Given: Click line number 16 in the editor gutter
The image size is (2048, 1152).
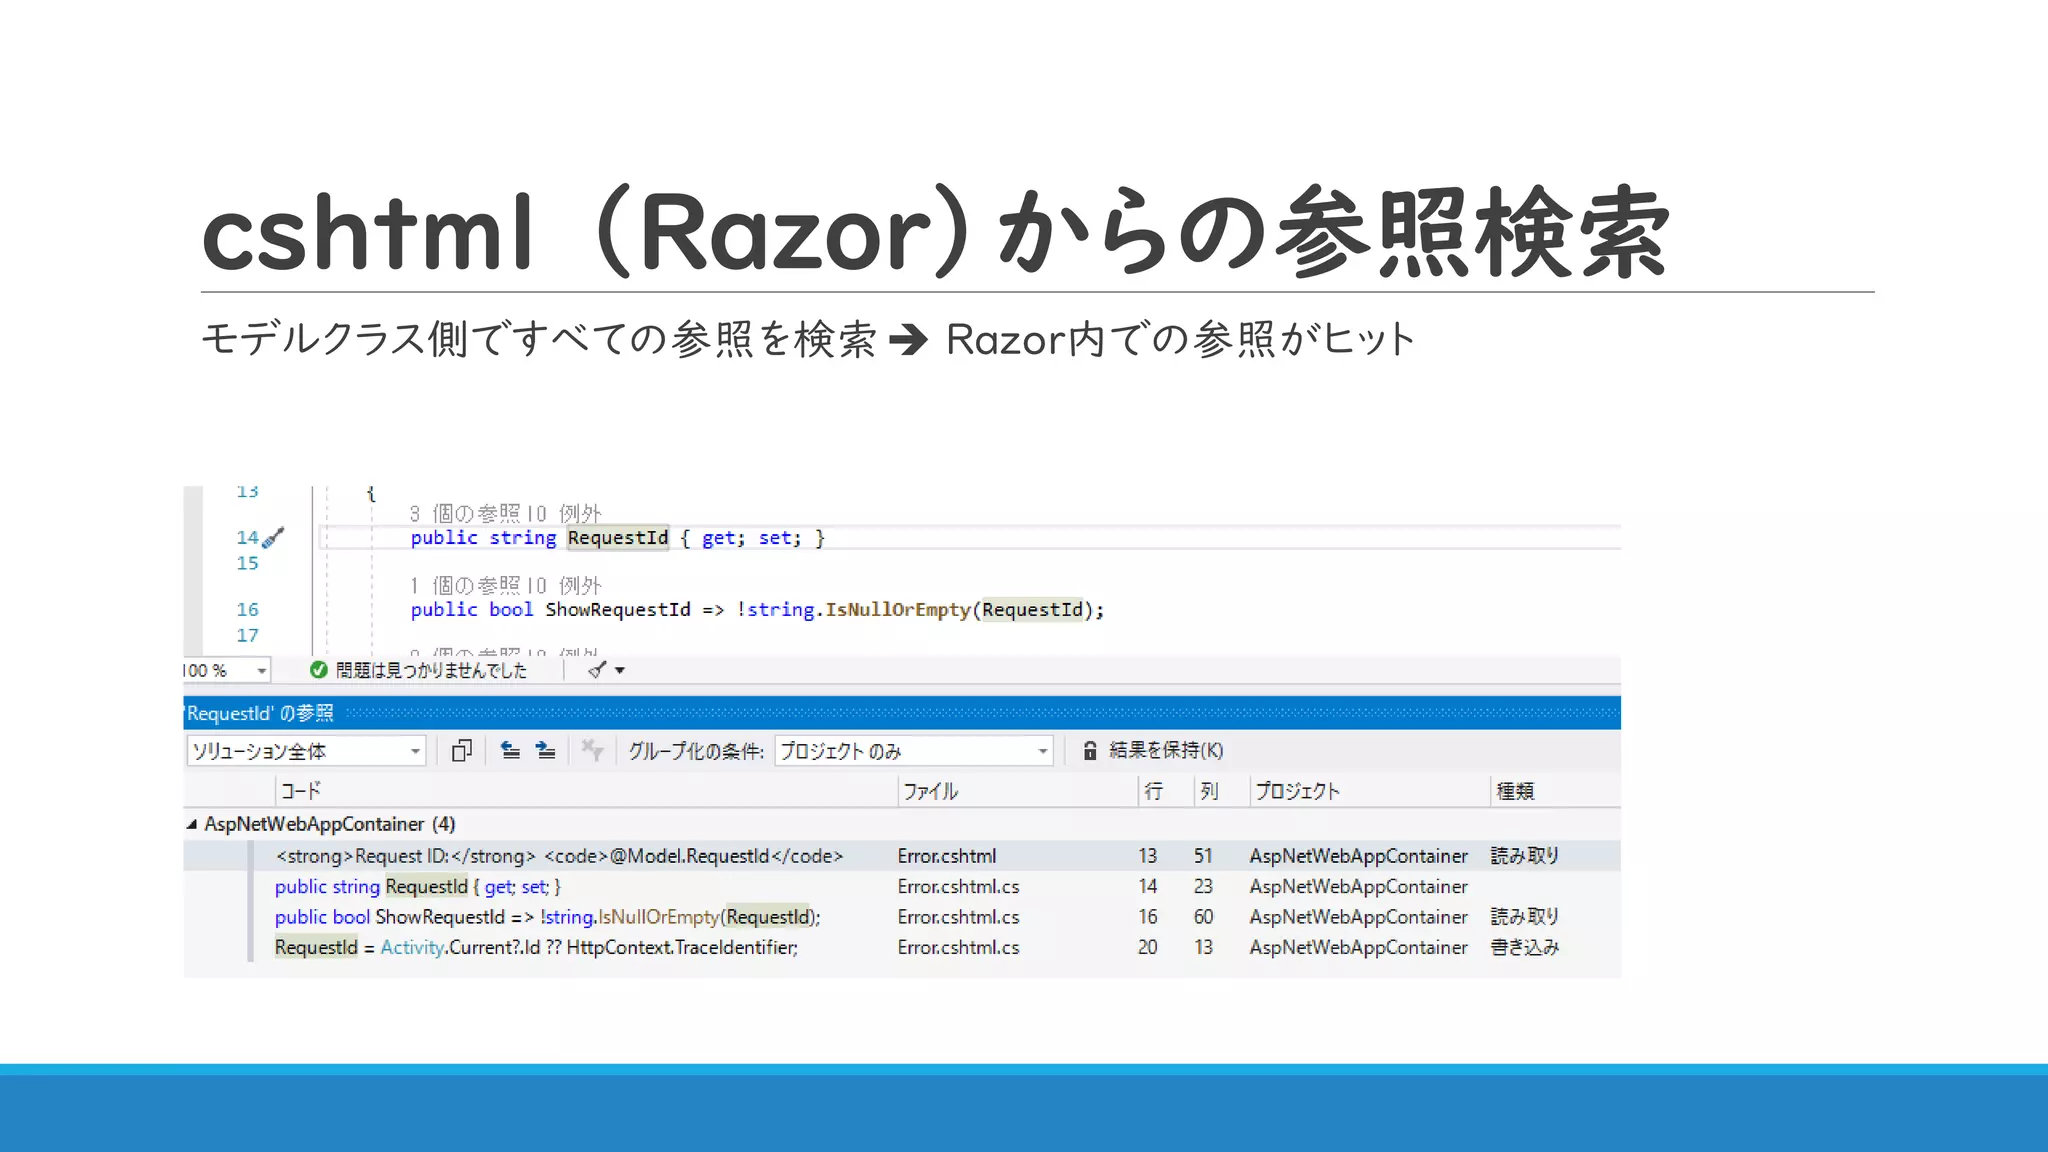Looking at the screenshot, I should coord(247,609).
